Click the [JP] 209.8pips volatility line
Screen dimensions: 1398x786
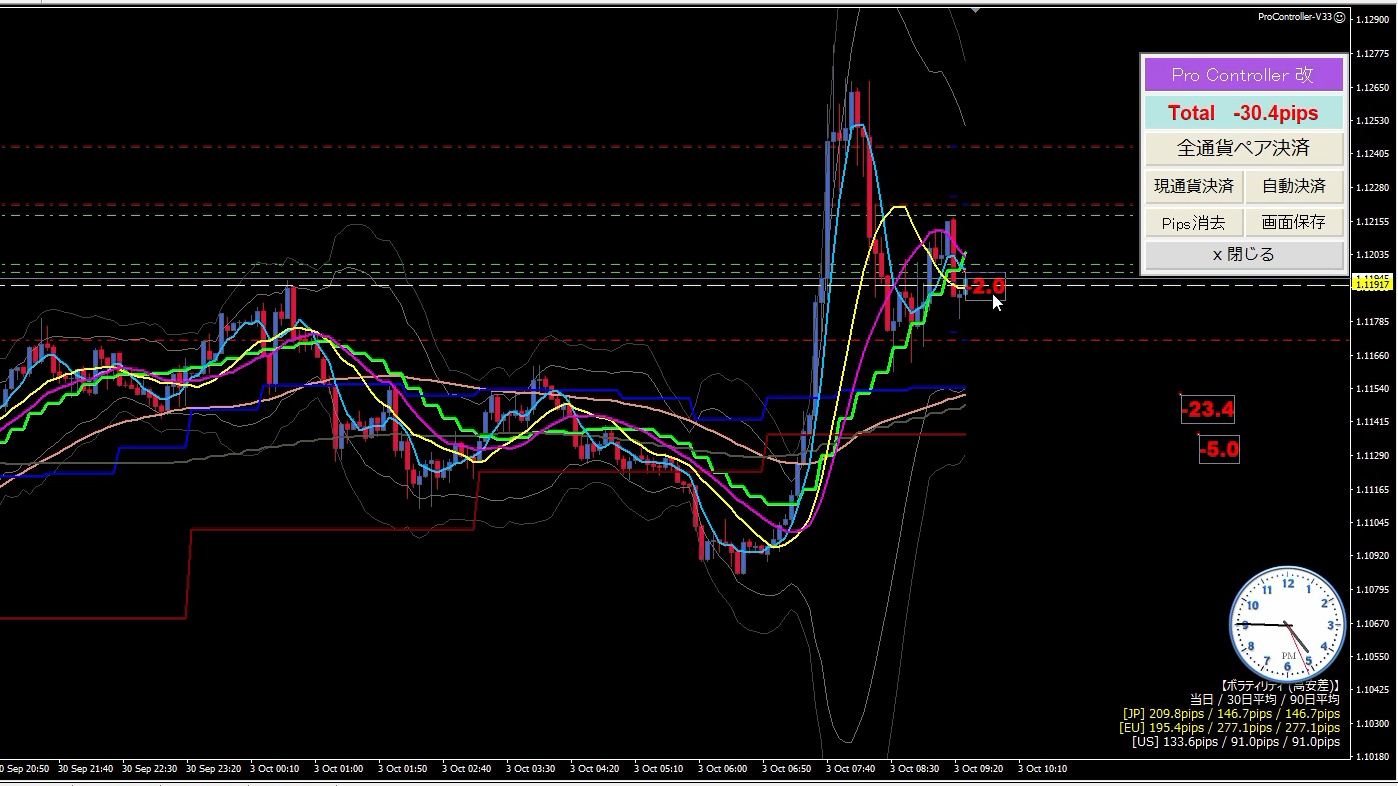[x=1231, y=714]
